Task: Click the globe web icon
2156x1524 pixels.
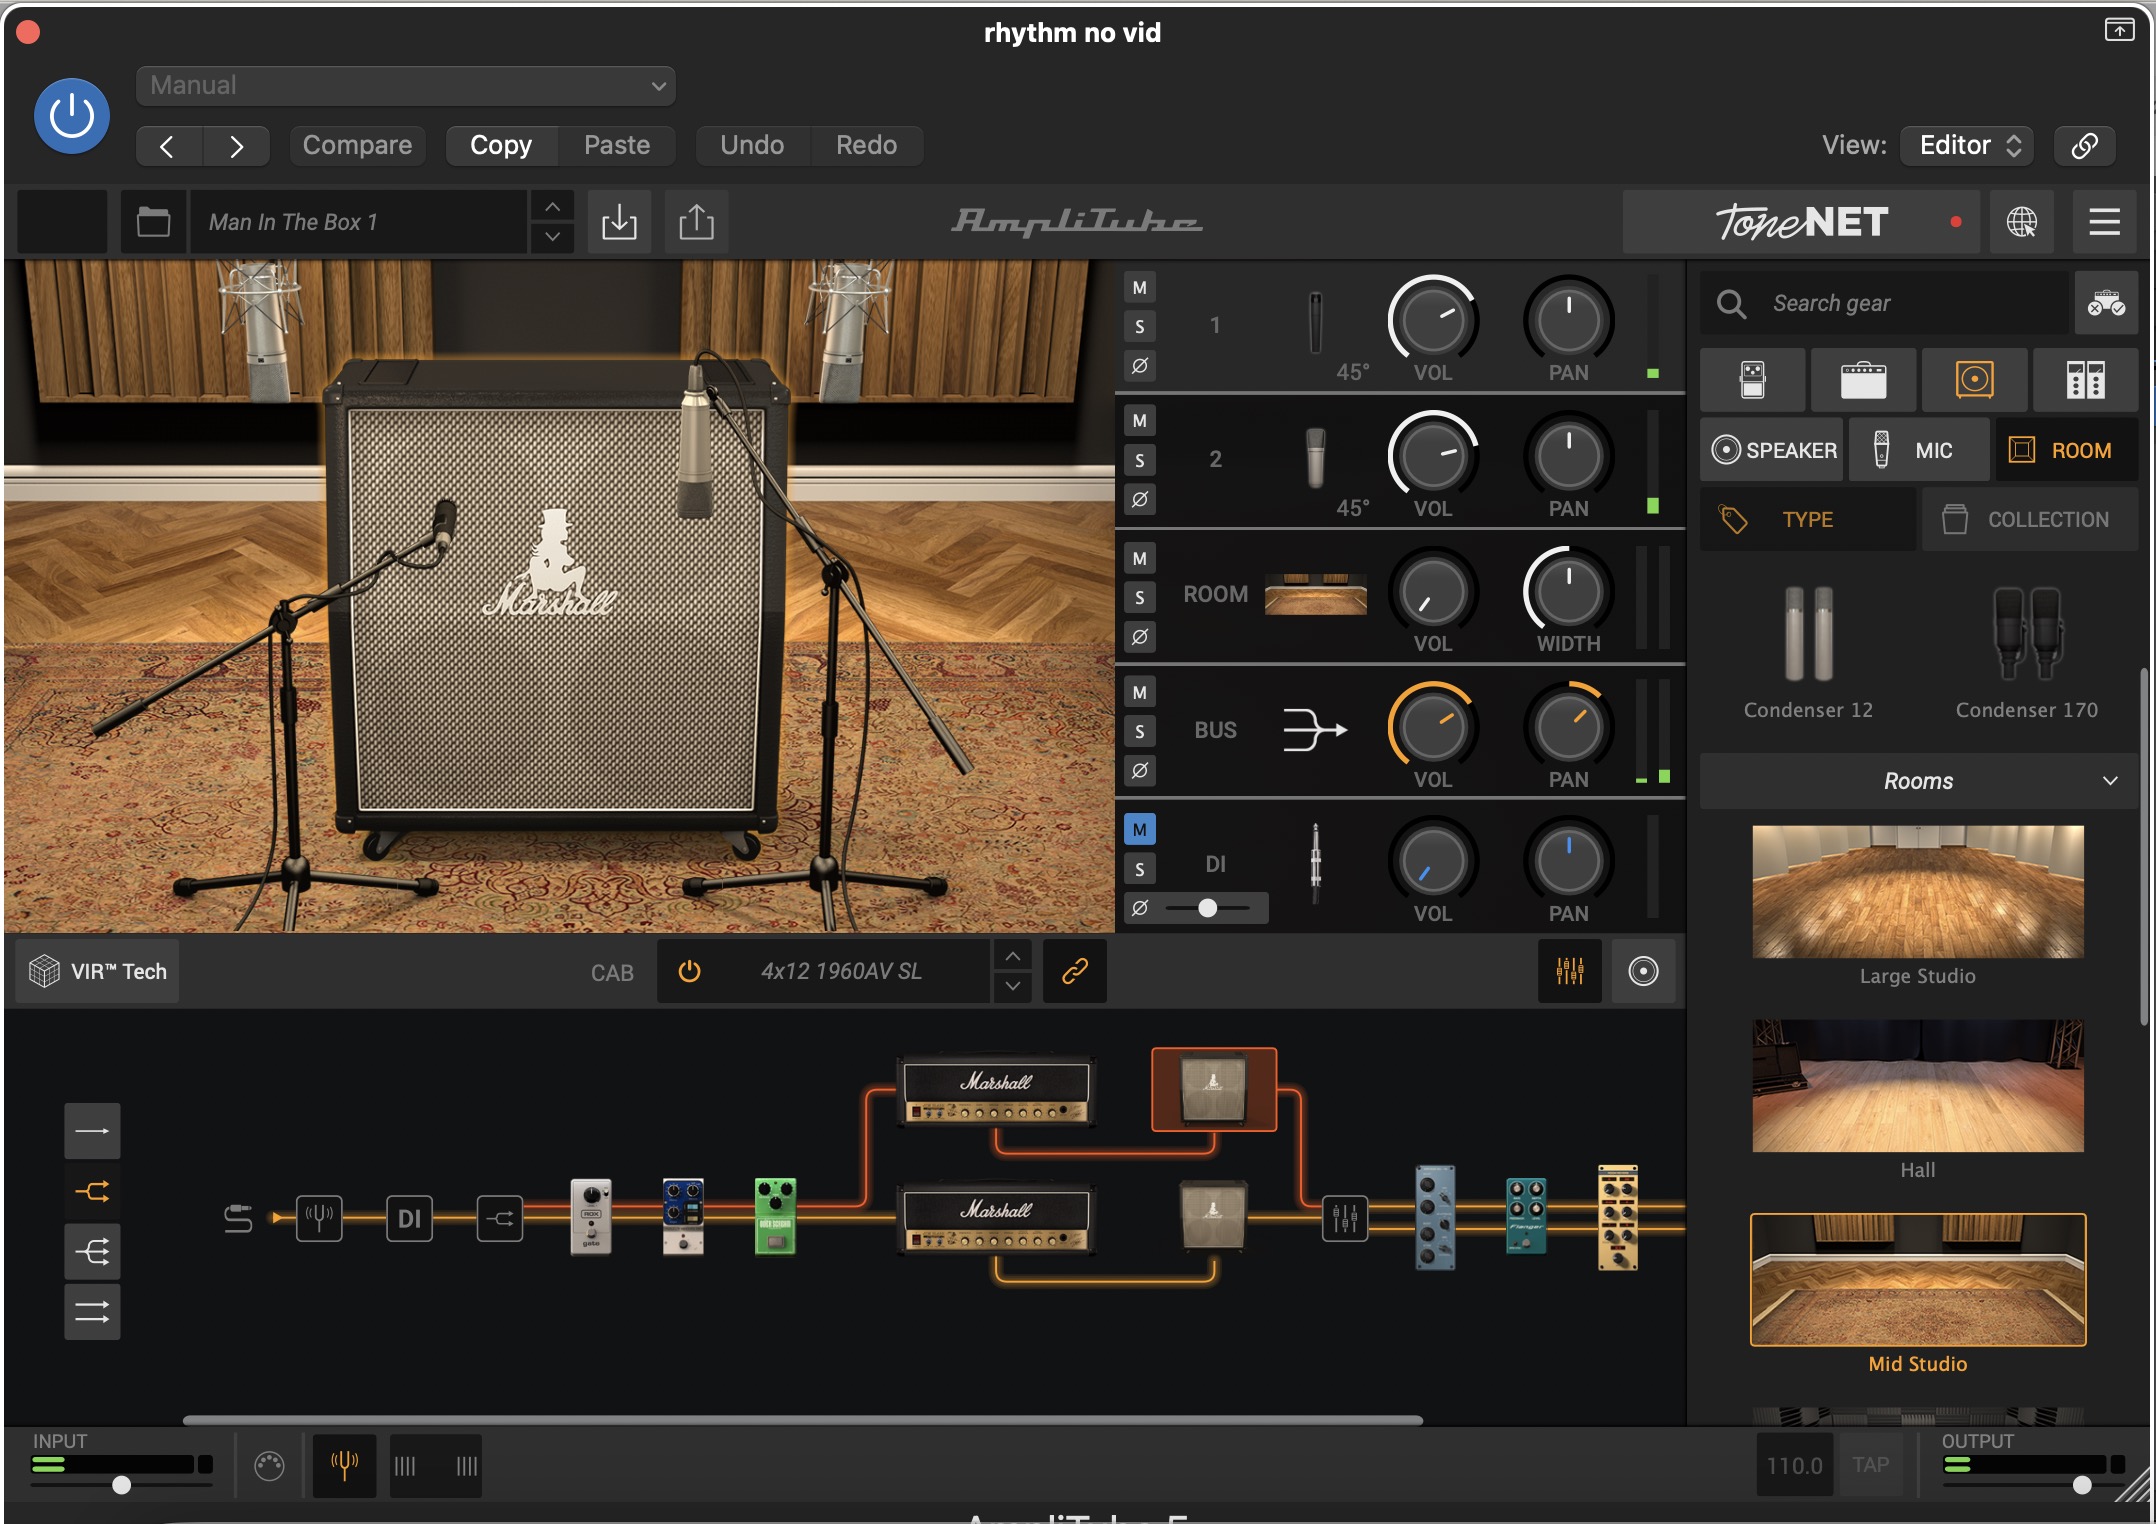Action: [2021, 221]
